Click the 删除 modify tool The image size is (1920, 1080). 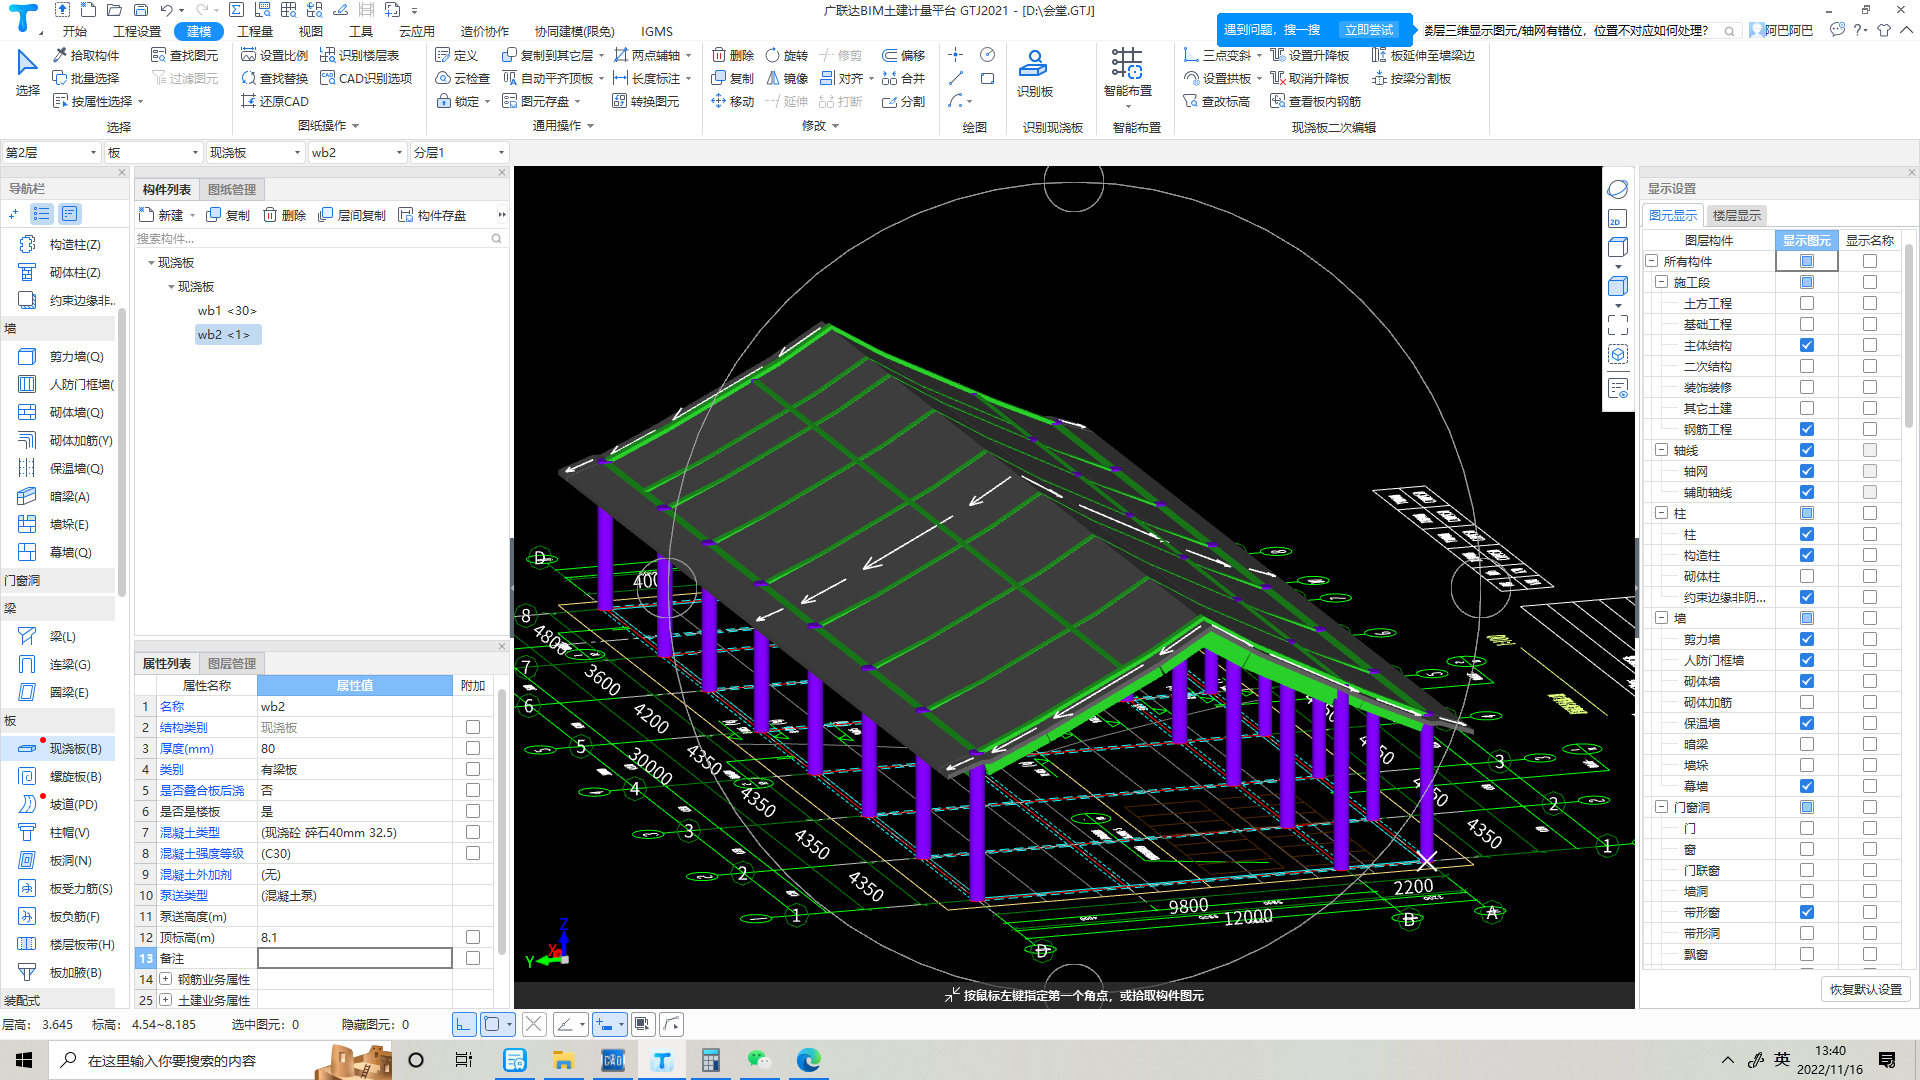click(x=733, y=55)
